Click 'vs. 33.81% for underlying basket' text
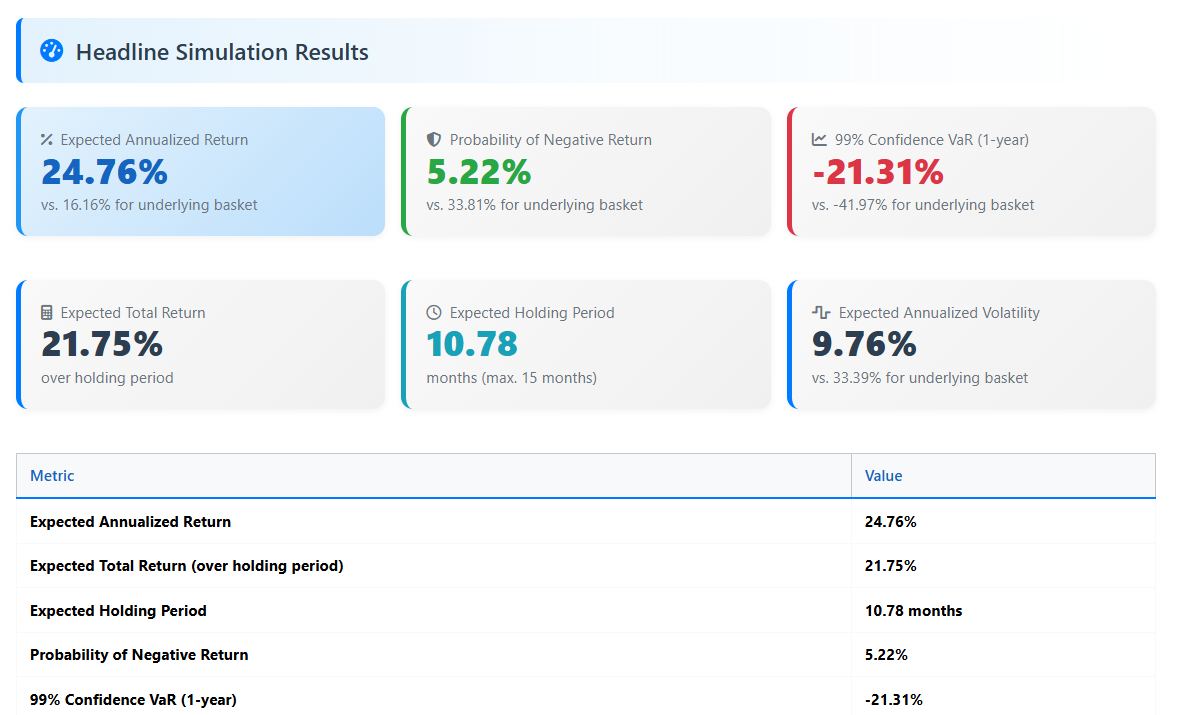The height and width of the screenshot is (715, 1181). (535, 205)
